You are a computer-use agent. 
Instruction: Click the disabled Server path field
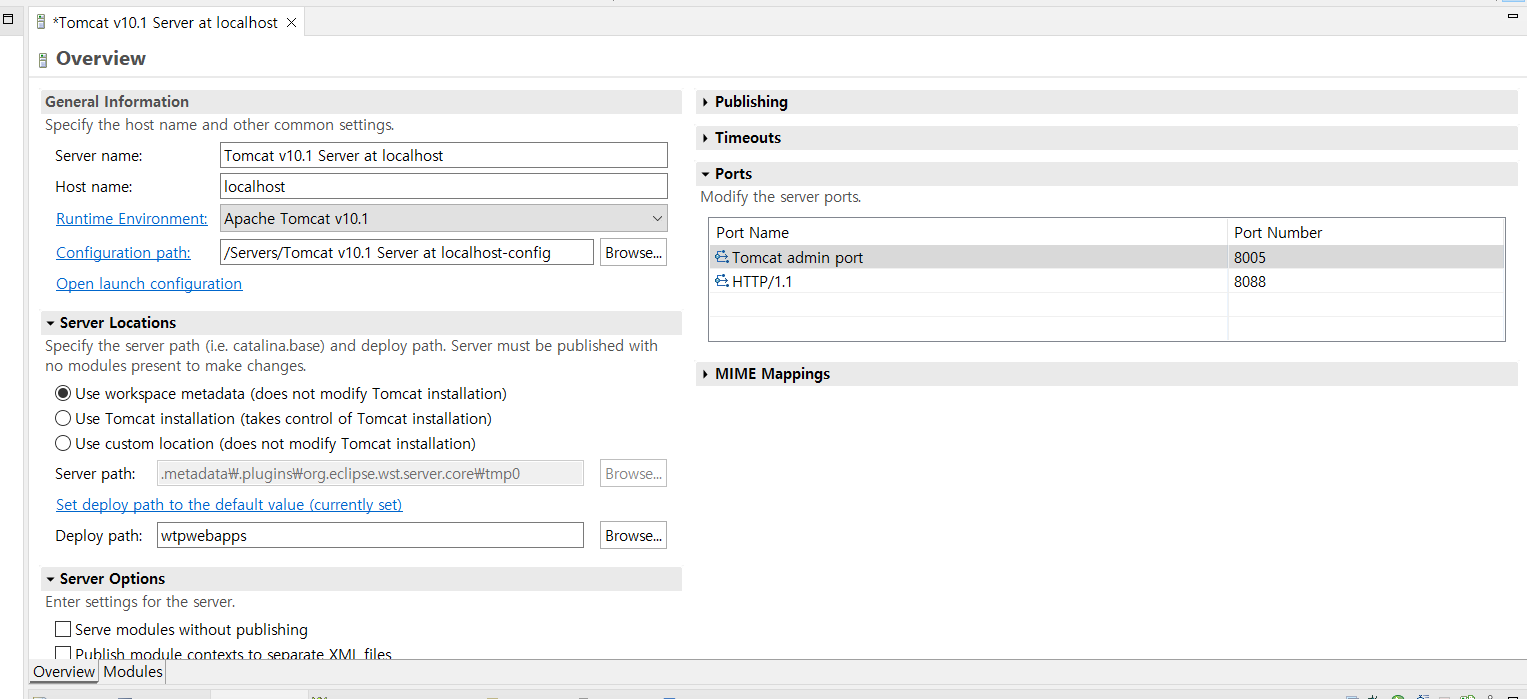coord(370,473)
